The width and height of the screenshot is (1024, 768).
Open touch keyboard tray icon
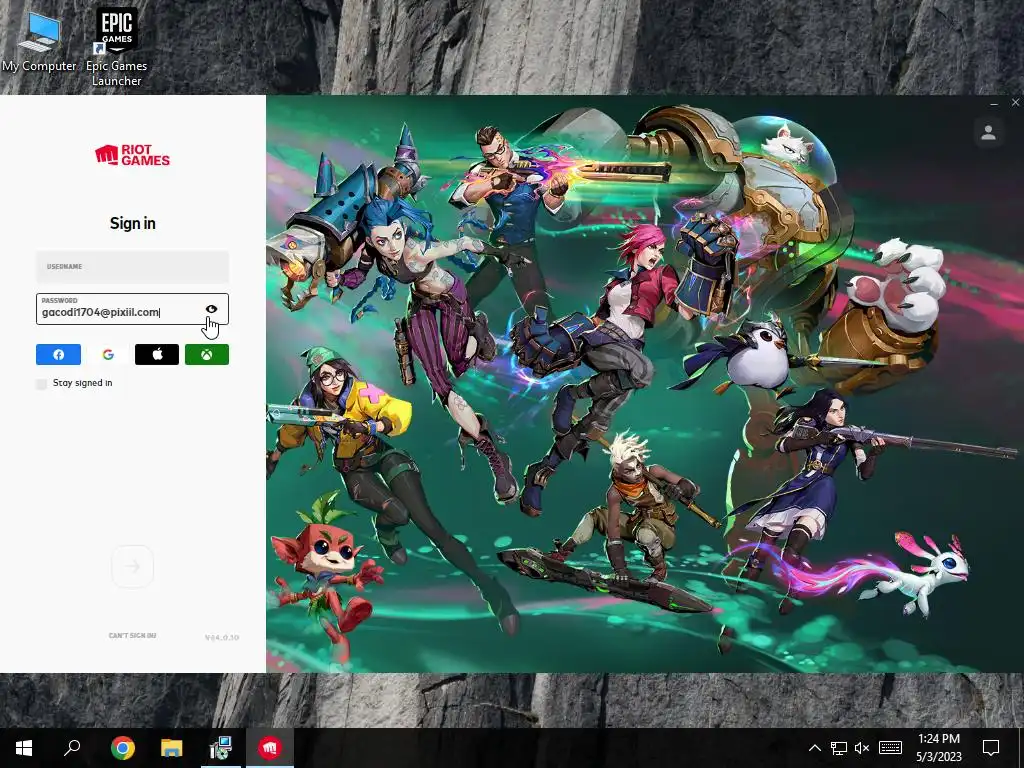(x=890, y=748)
